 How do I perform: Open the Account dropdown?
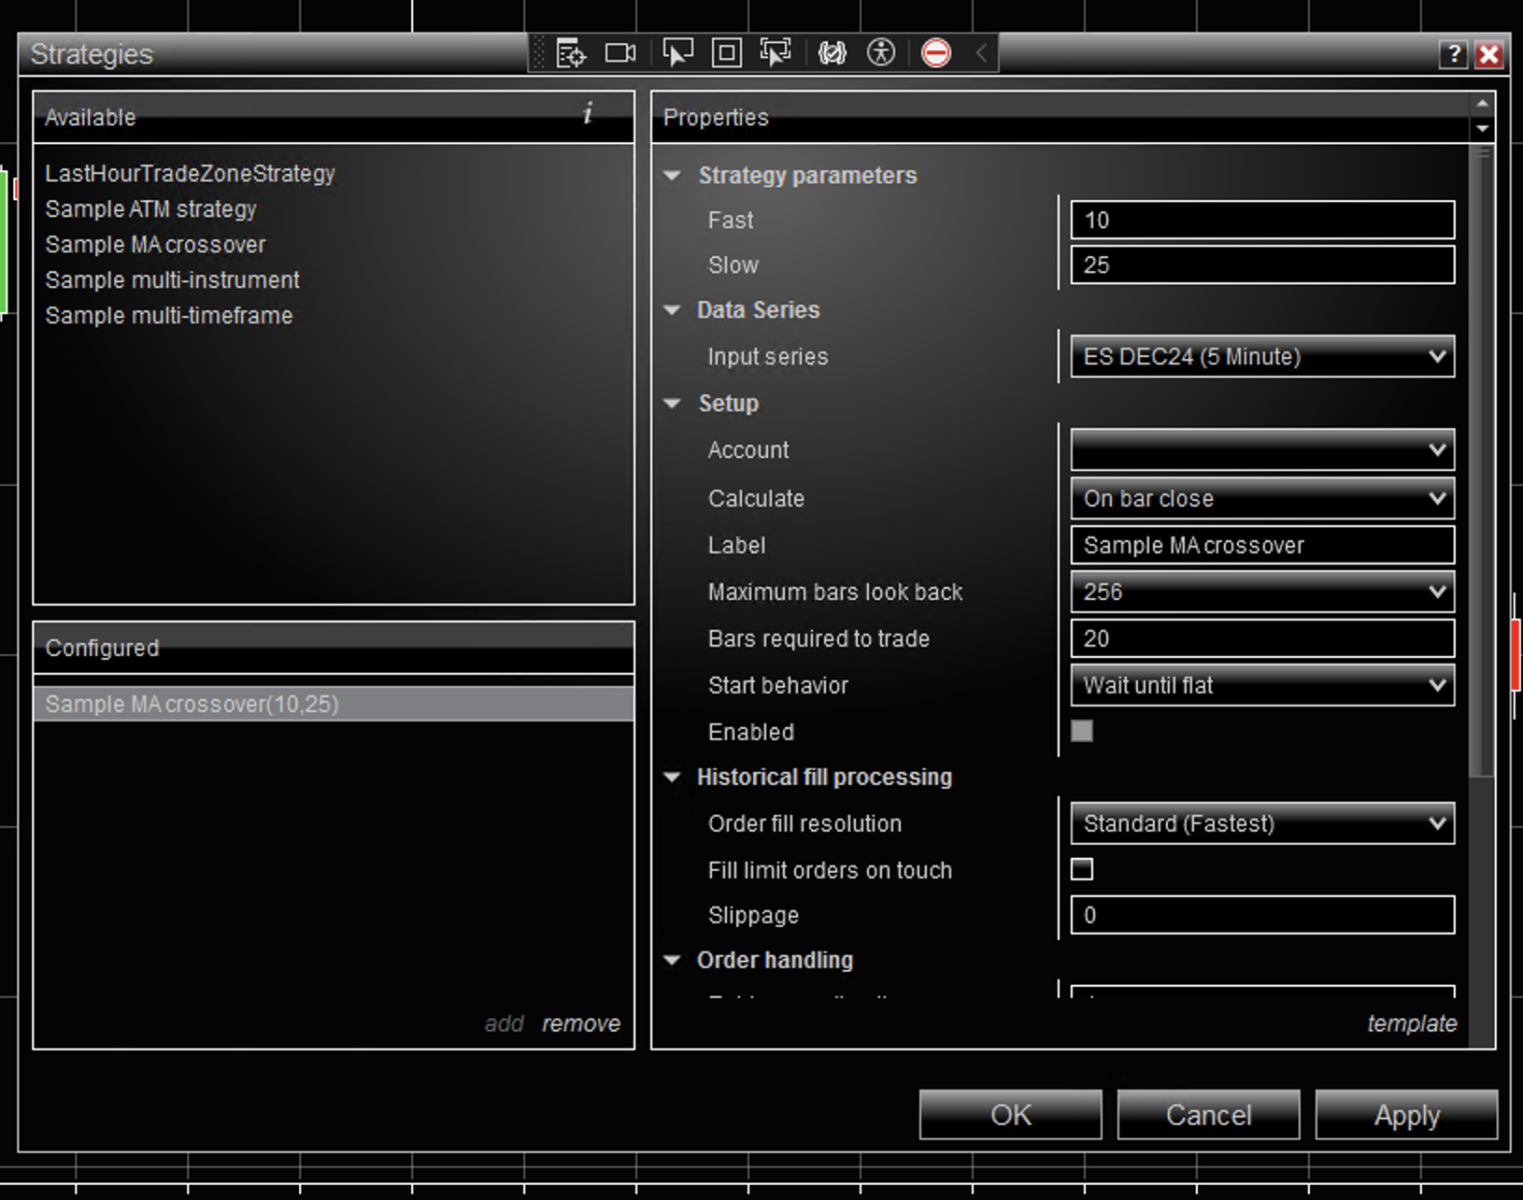(x=1262, y=450)
